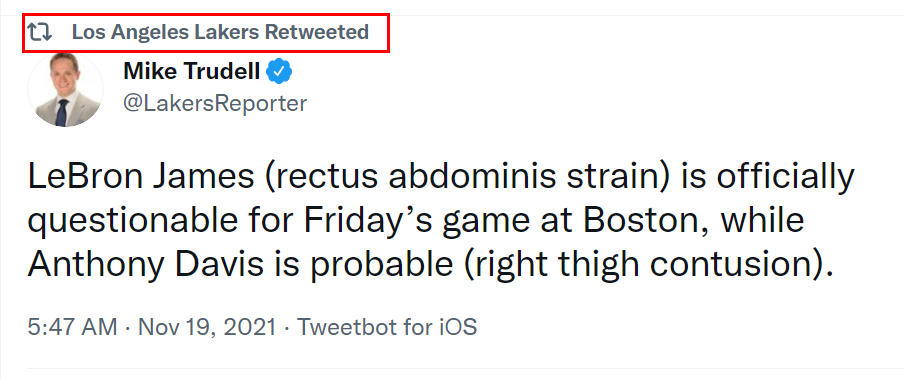
Task: Click the Nov 19, 2021 date
Action: pyautogui.click(x=207, y=328)
